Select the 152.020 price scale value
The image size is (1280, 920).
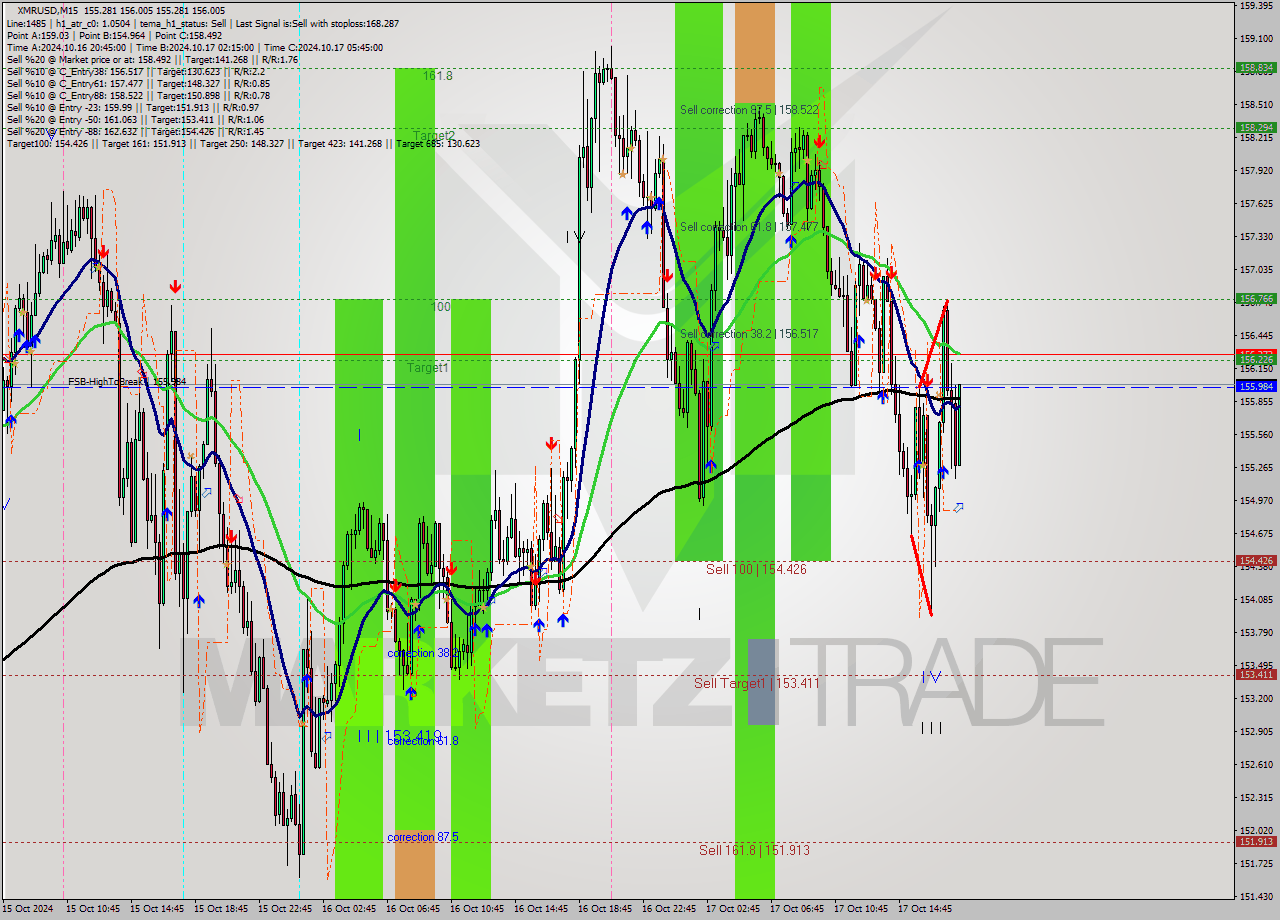coord(1255,830)
